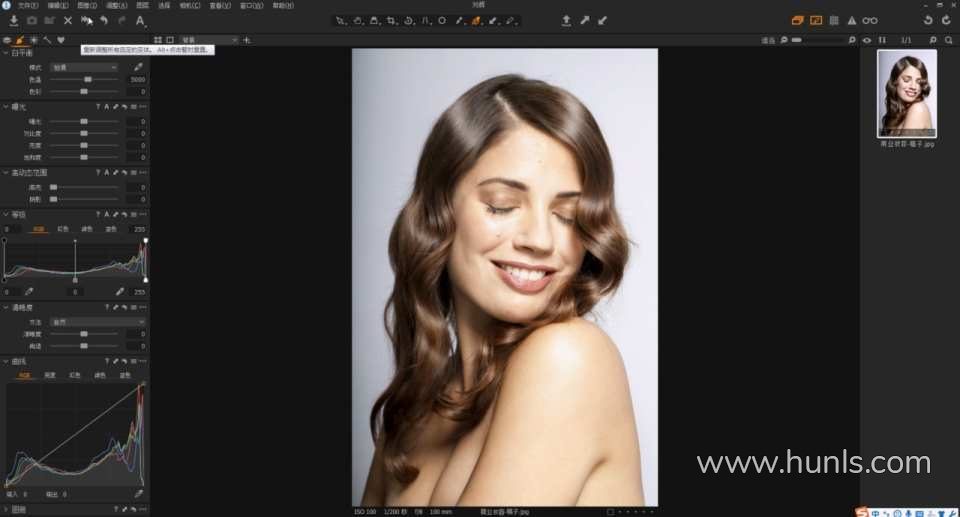The width and height of the screenshot is (960, 517).
Task: Adjust the 对比度 contrast slider
Action: coord(84,133)
